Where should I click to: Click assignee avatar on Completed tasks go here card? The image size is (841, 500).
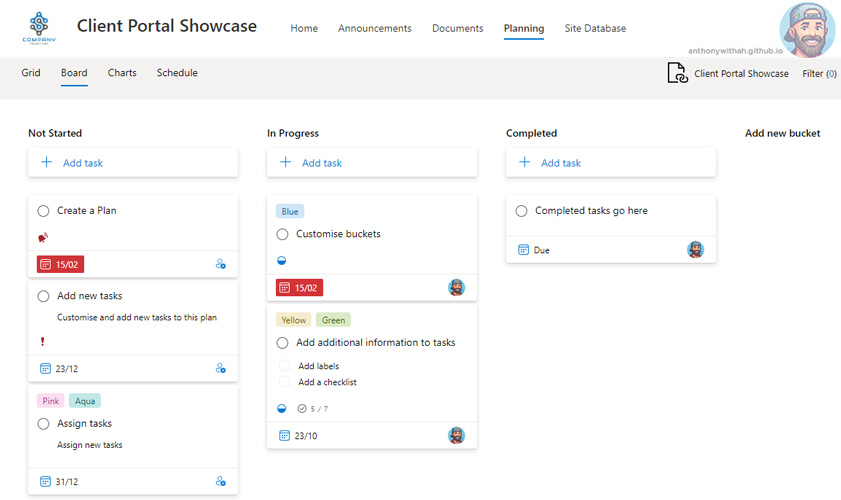(695, 250)
